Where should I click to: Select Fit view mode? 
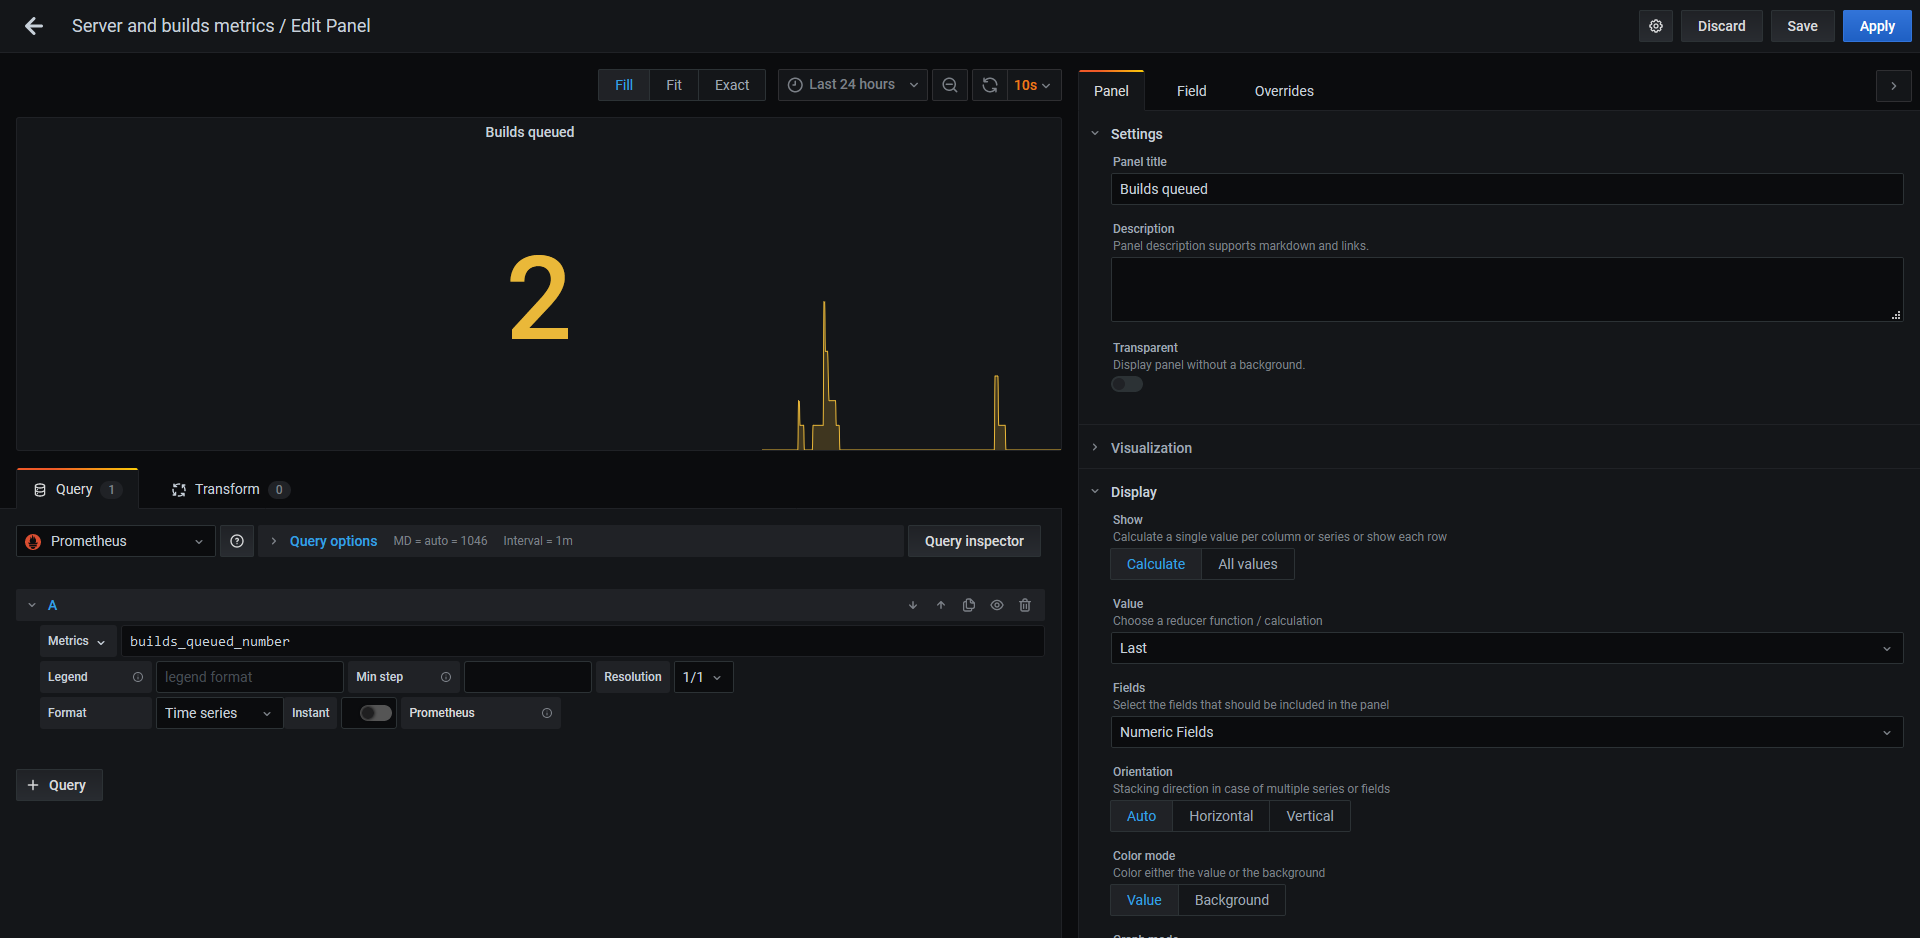(x=674, y=85)
